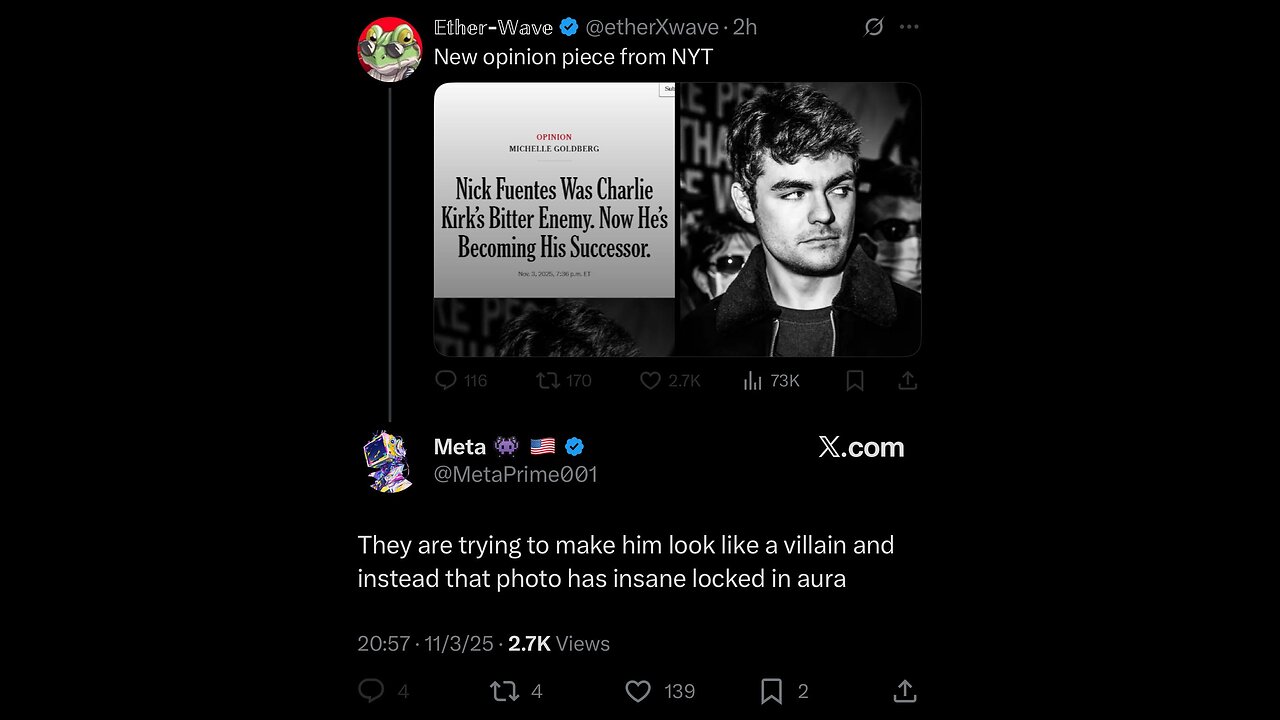The height and width of the screenshot is (720, 1280).
Task: Like the Ether-Wave post with 2.7K likes
Action: (651, 380)
